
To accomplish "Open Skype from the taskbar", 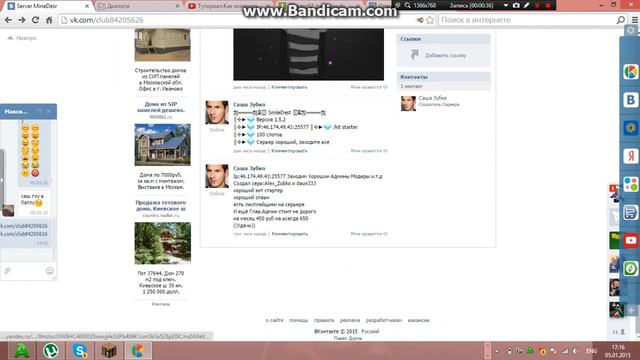I will point(80,351).
